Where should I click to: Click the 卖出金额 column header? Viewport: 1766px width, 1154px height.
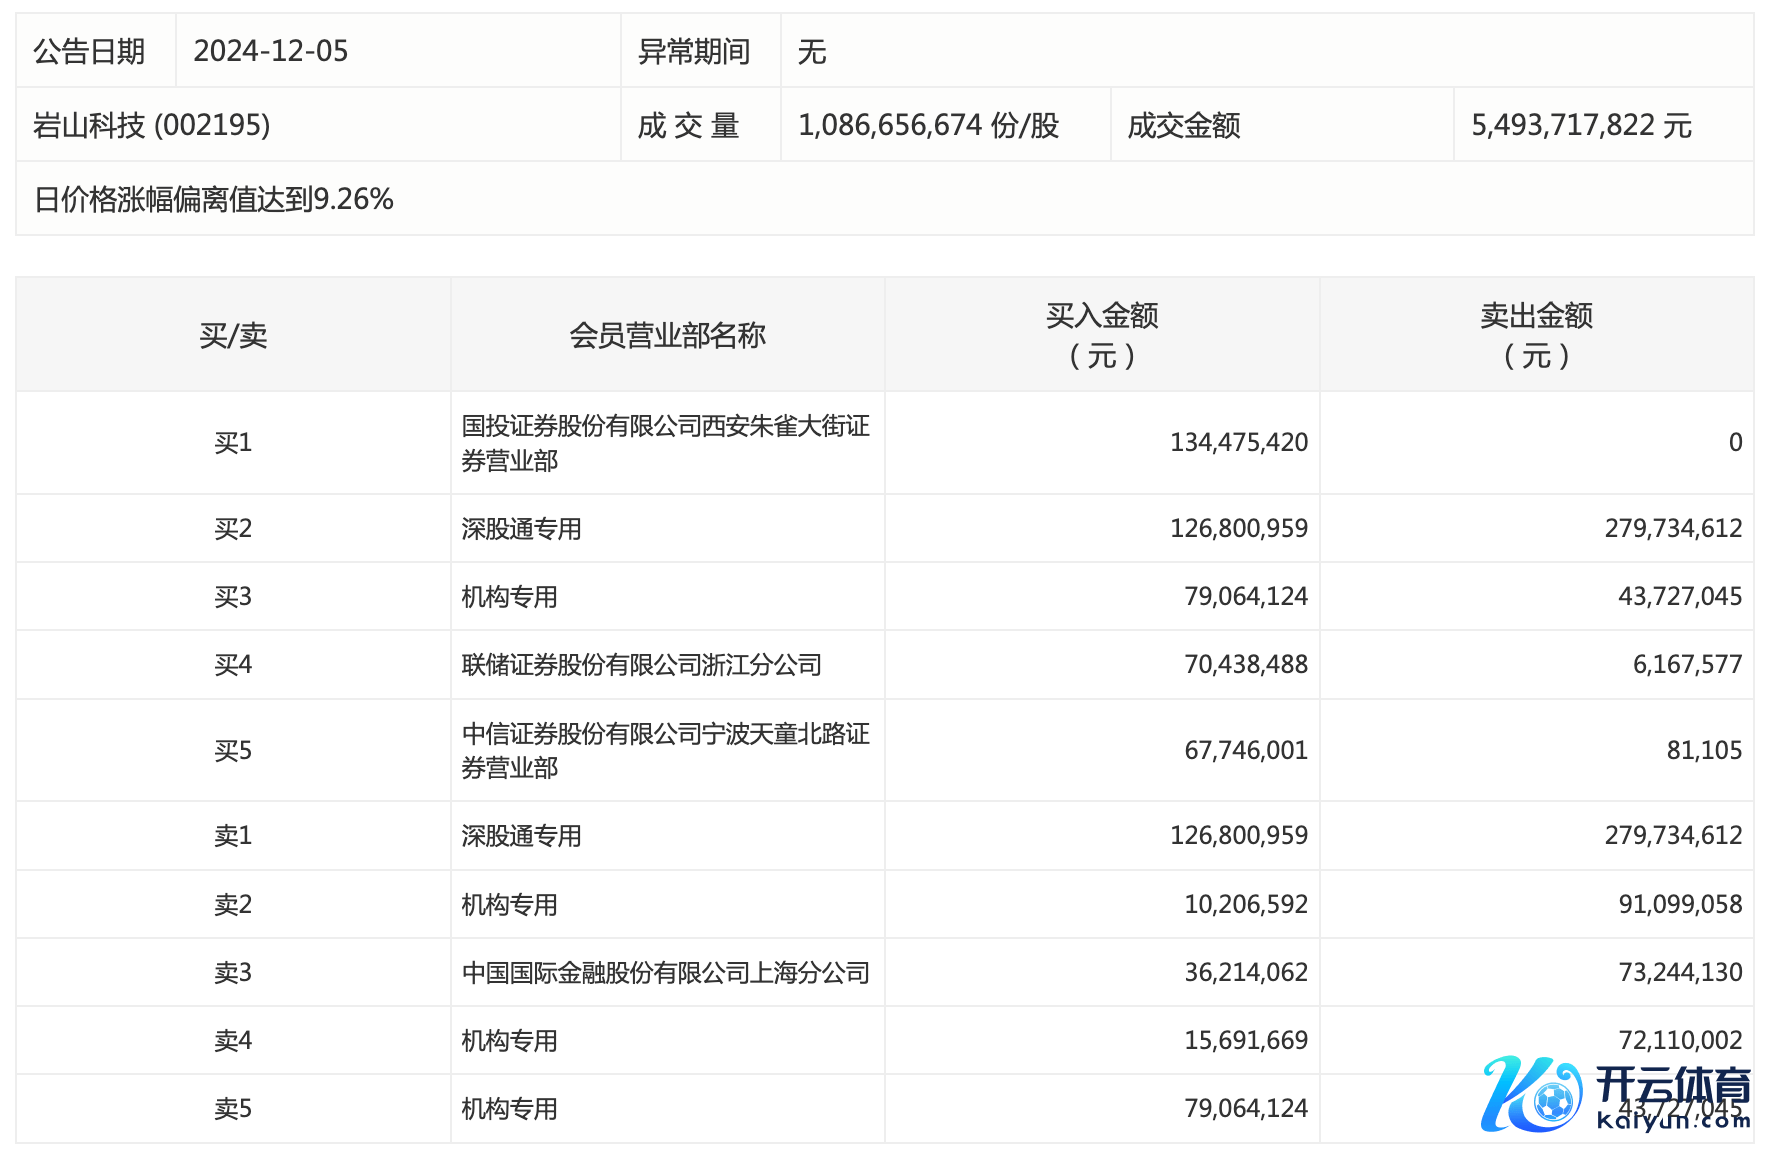(1536, 335)
